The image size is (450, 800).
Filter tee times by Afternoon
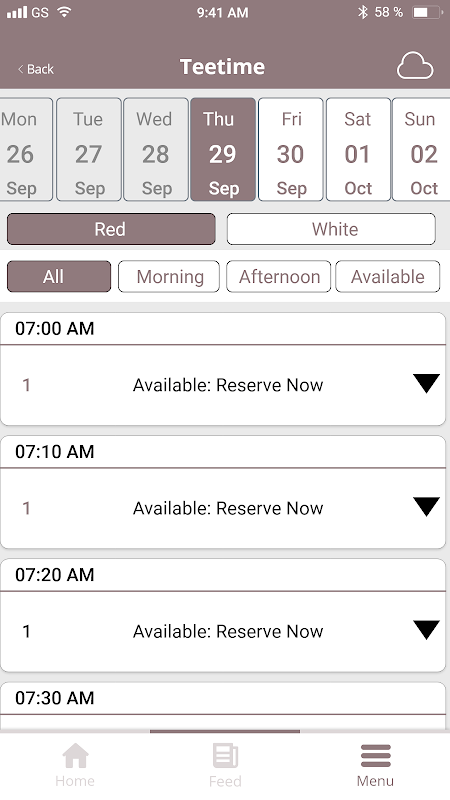(279, 277)
